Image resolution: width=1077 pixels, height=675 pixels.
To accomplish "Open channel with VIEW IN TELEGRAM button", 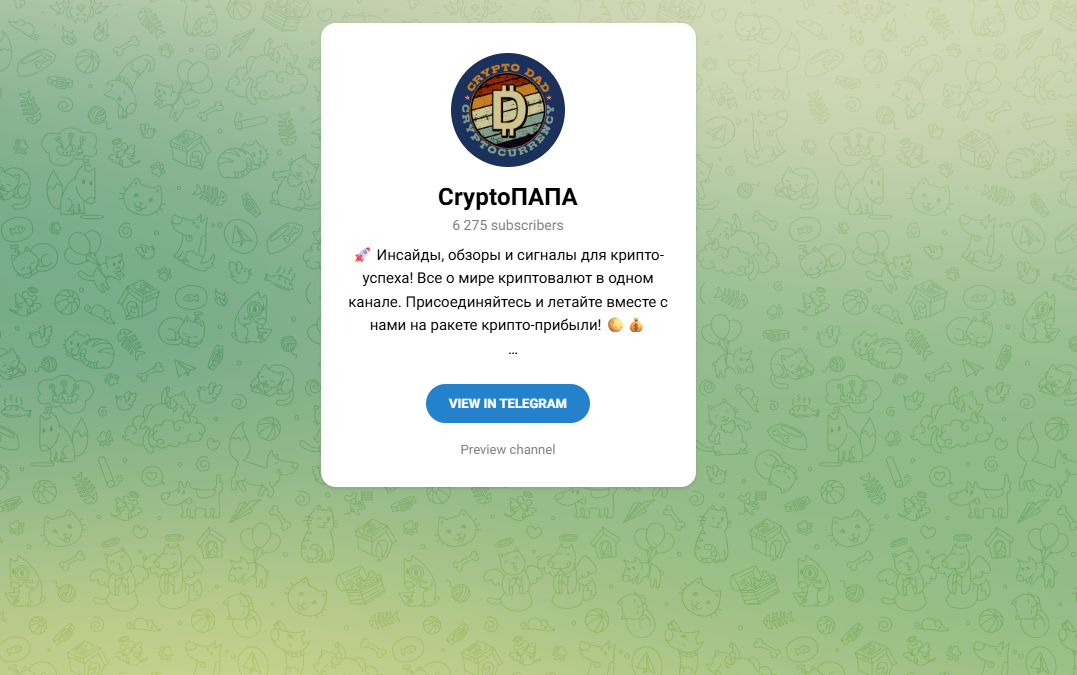I will (508, 403).
